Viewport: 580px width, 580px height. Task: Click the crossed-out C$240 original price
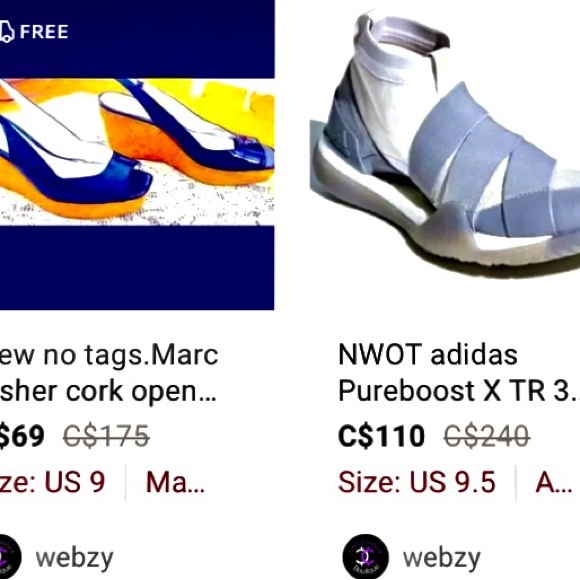486,436
